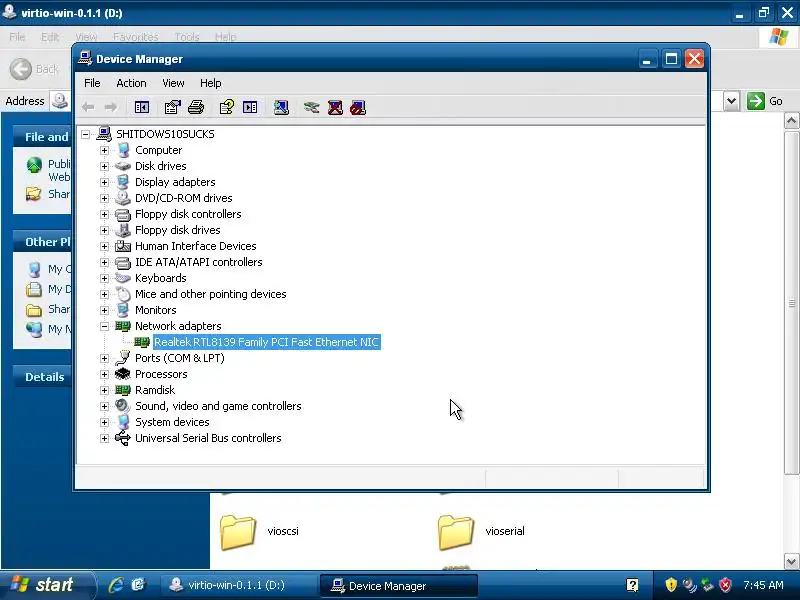The height and width of the screenshot is (600, 800).
Task: Open the File menu in Device Manager
Action: tap(92, 83)
